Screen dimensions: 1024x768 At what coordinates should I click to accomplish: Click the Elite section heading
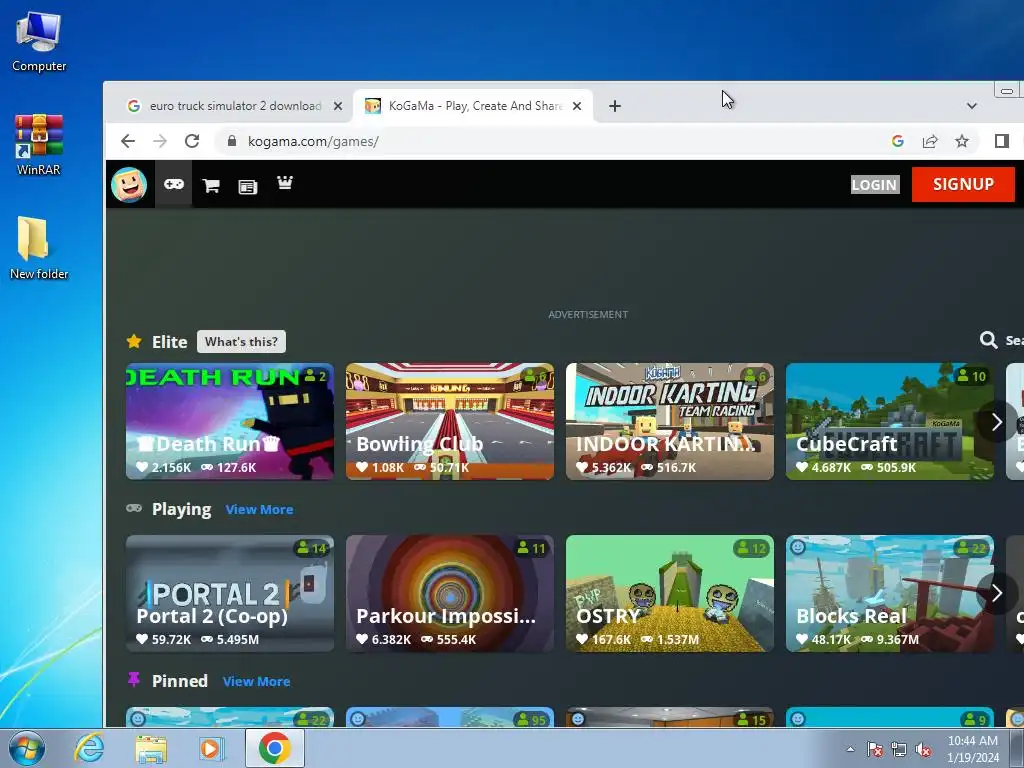[169, 342]
